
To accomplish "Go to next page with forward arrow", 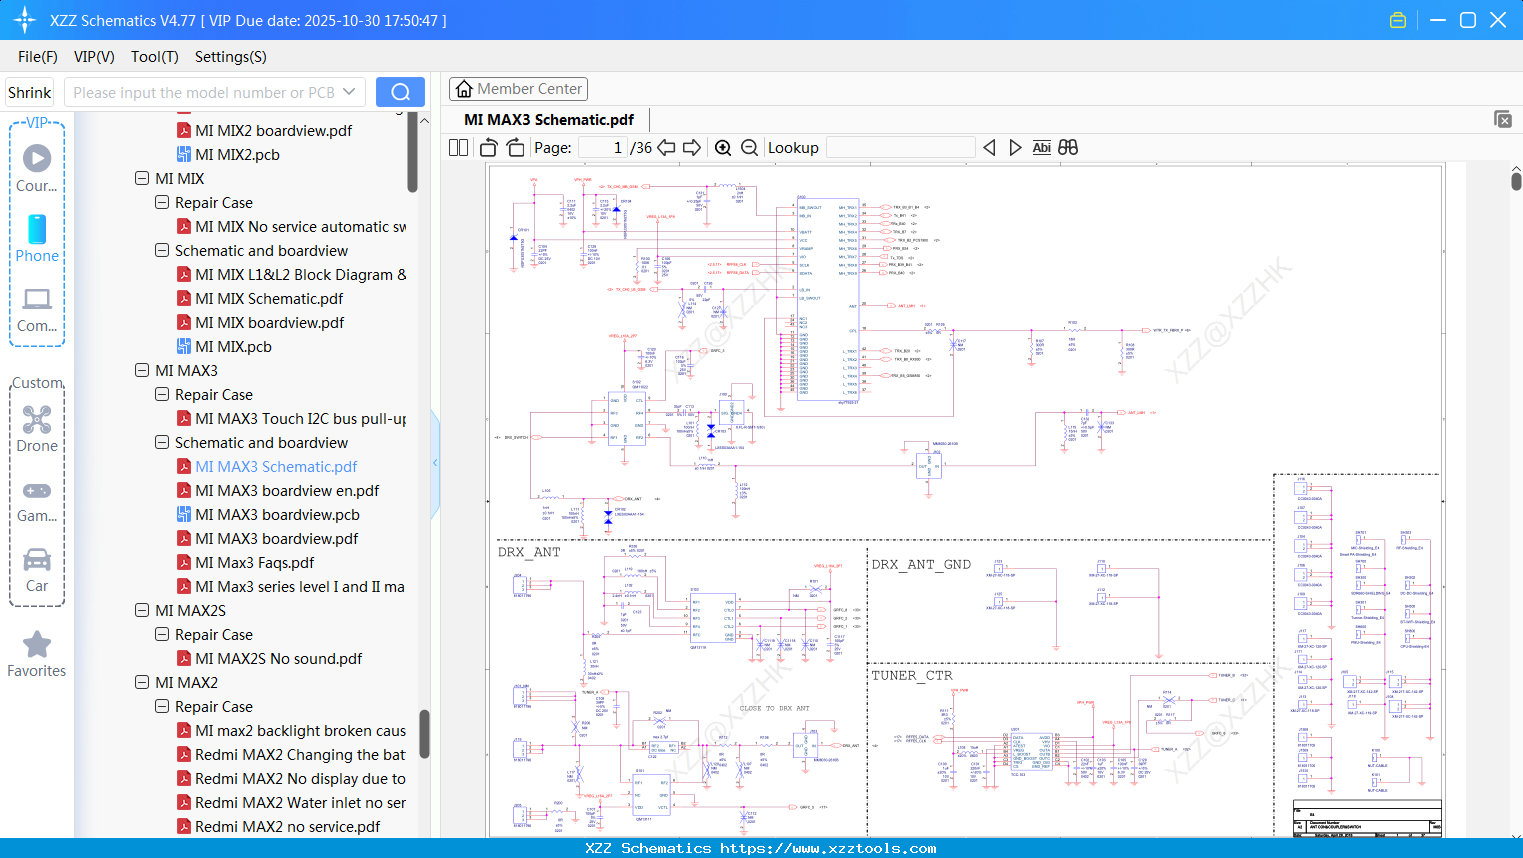I will 692,147.
